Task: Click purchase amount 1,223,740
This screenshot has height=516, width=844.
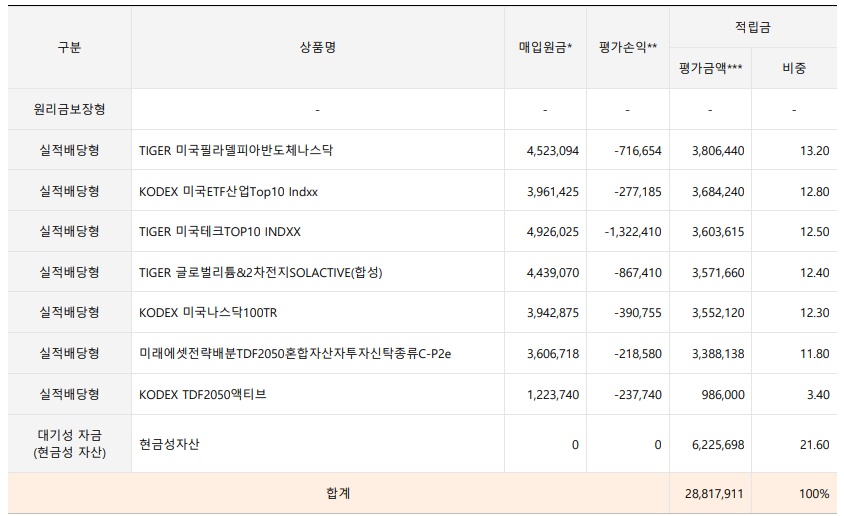Action: point(553,394)
